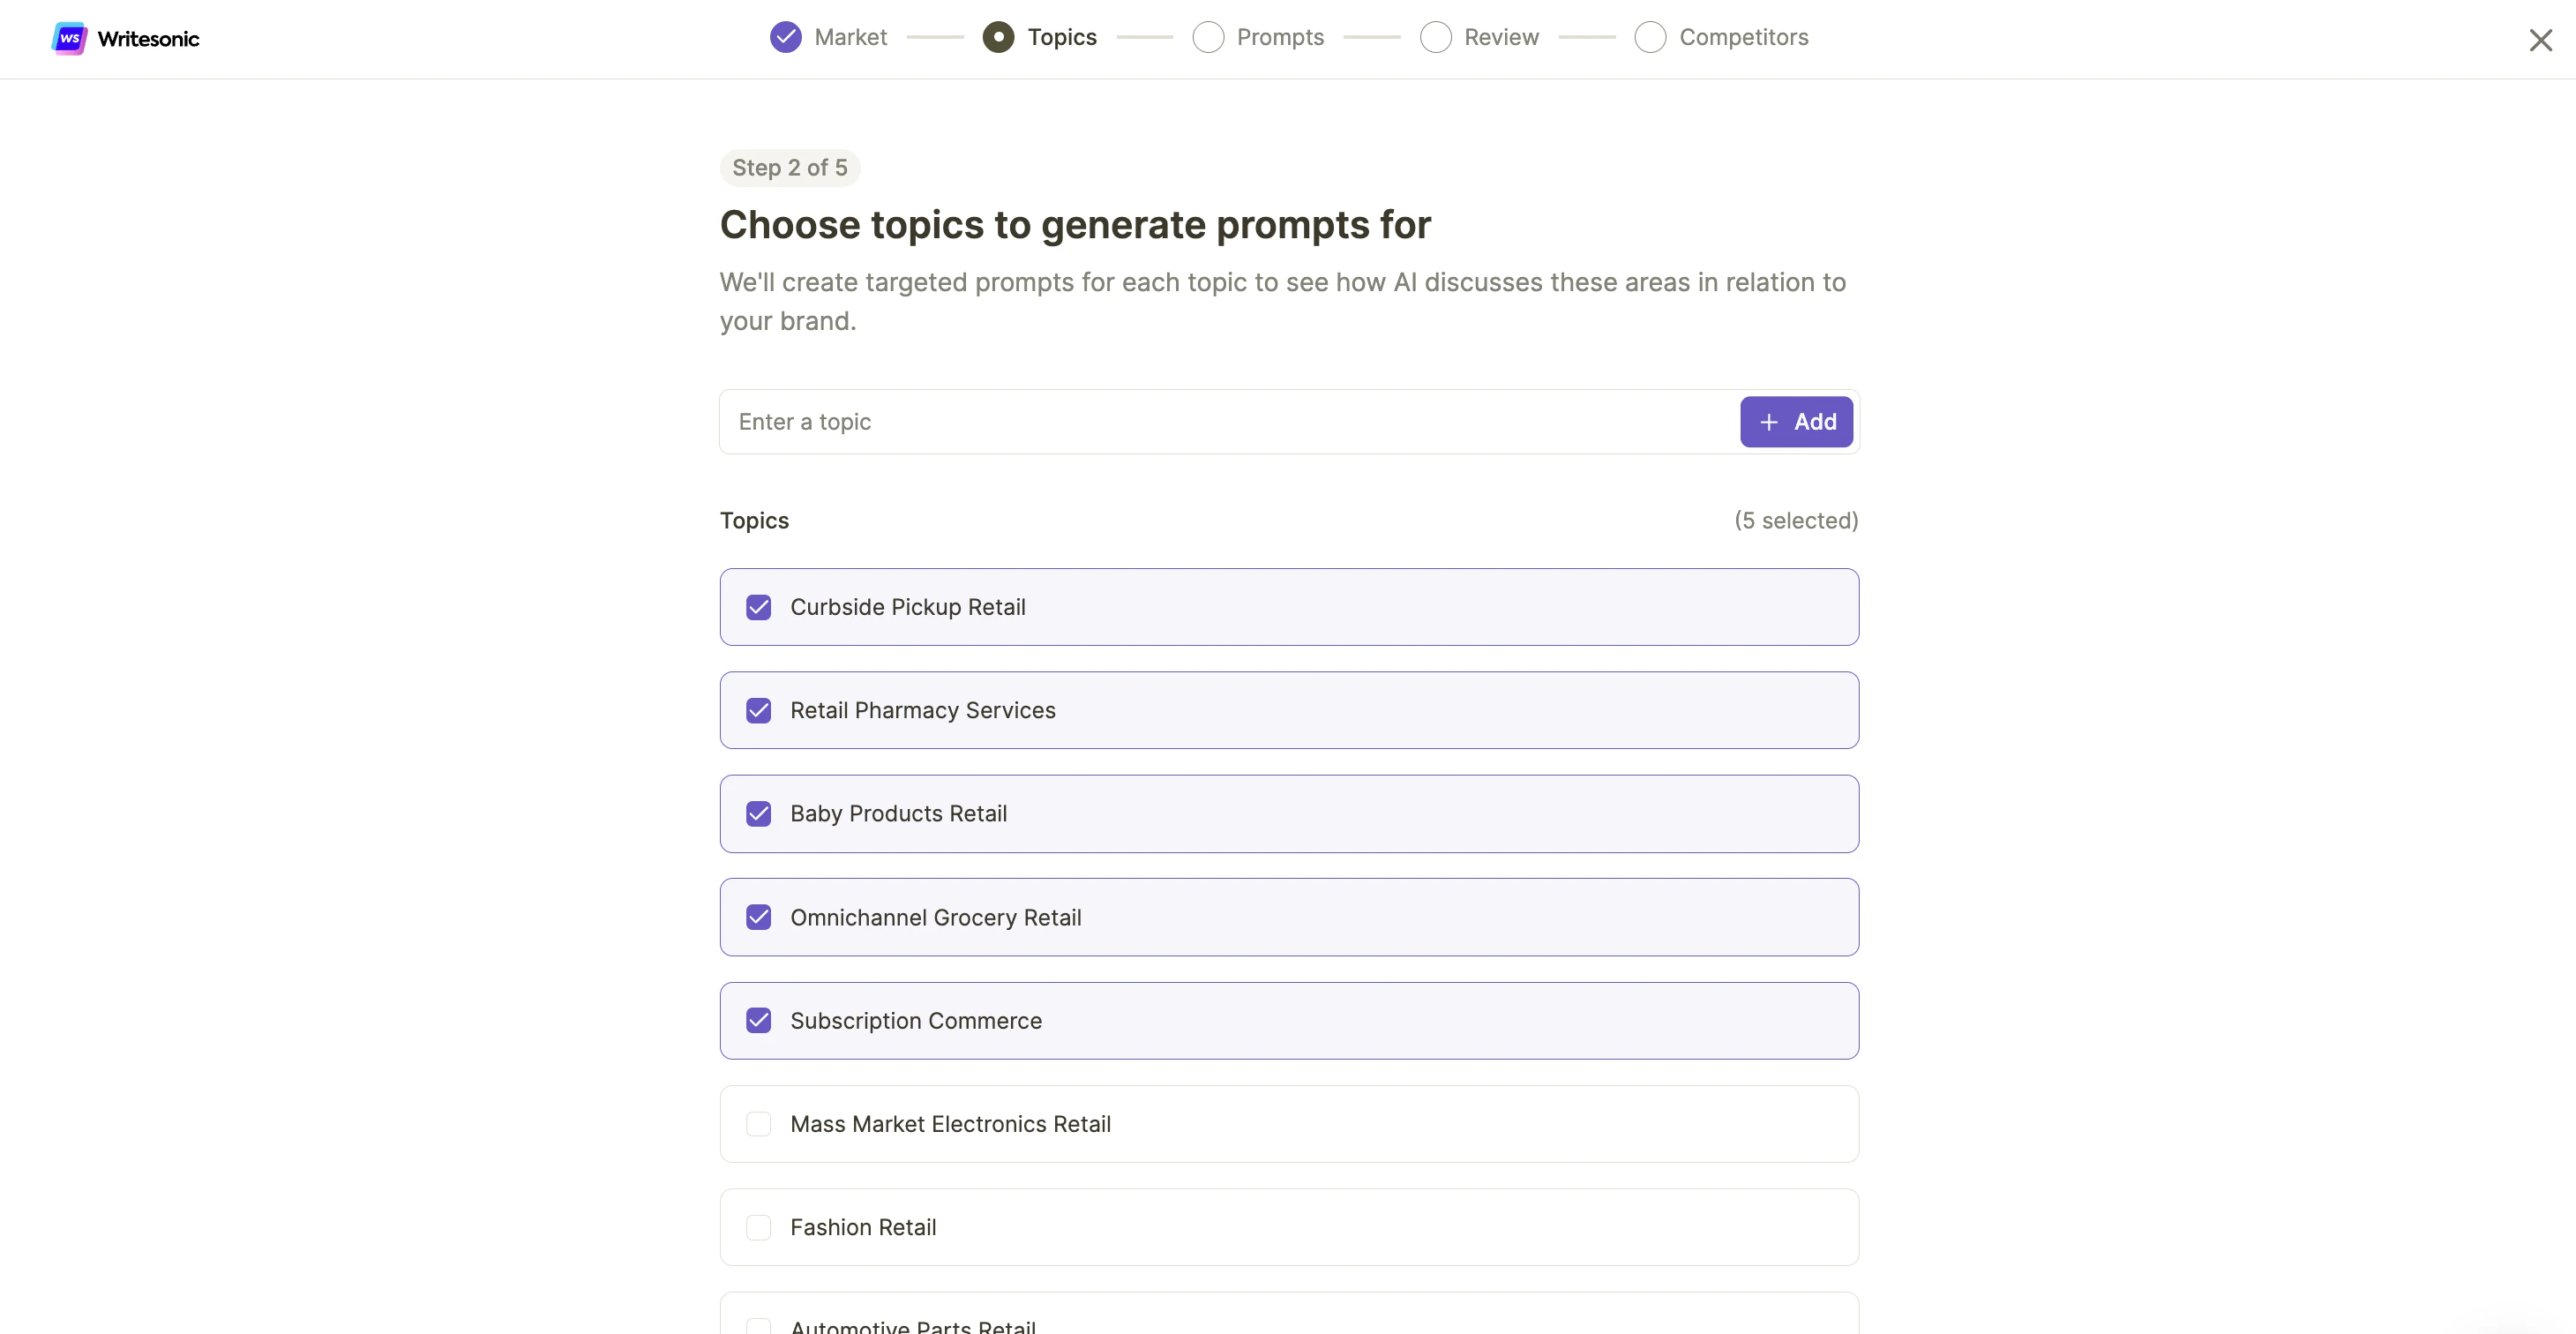
Task: Uncheck Curbside Pickup Retail checkbox
Action: 758,607
